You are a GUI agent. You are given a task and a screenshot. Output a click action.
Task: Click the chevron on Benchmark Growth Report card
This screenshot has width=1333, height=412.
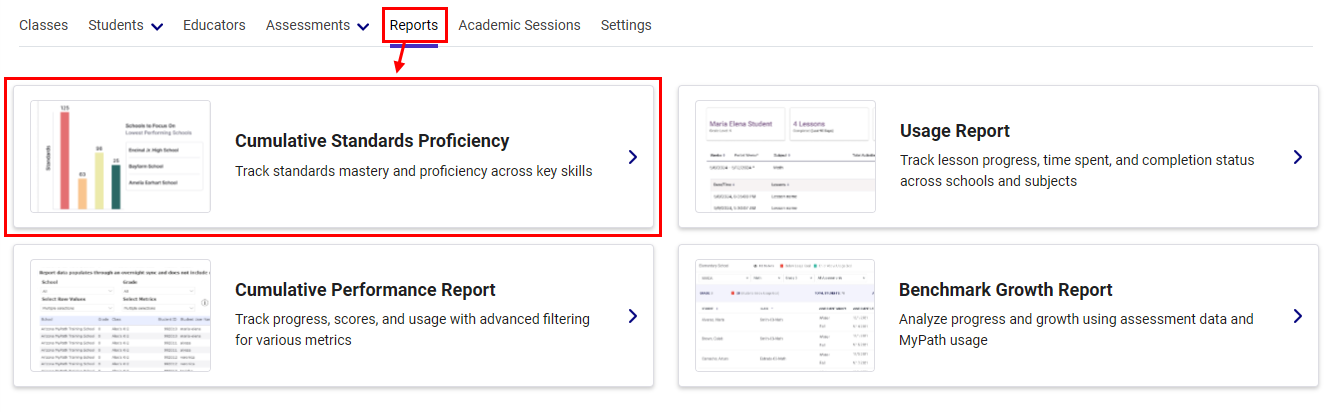click(x=1297, y=316)
